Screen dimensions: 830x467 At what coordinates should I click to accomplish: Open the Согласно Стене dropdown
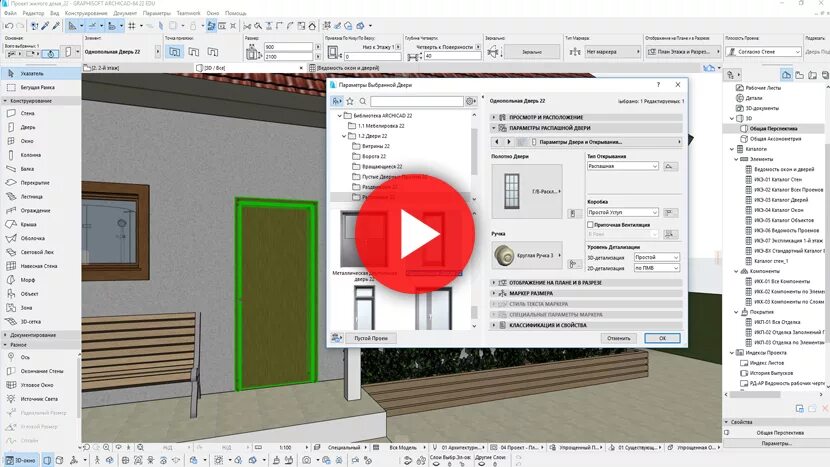point(763,52)
